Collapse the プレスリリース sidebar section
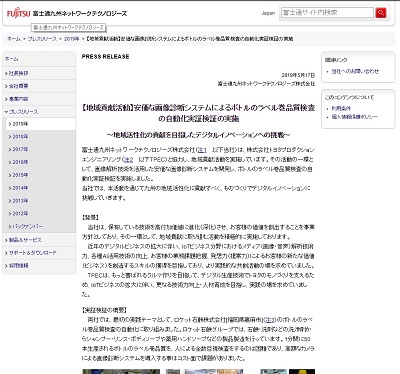Viewport: 400px width, 374px height. 39,112
